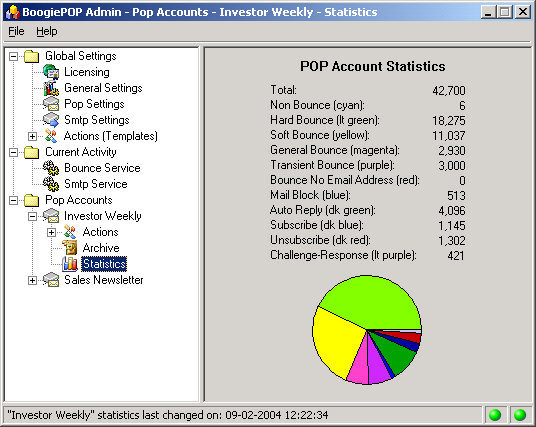
Task: Open the File menu
Action: [16, 31]
